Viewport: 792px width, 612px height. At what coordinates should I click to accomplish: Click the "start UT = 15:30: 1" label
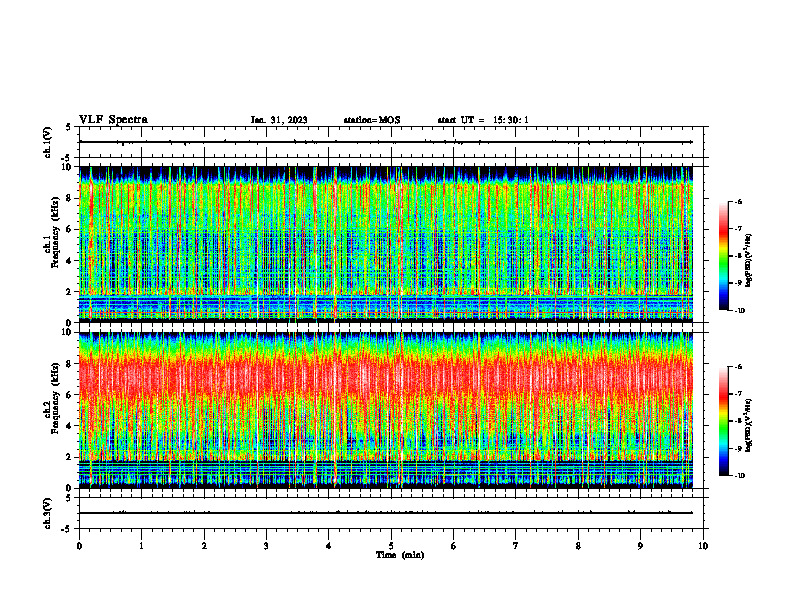tap(483, 120)
